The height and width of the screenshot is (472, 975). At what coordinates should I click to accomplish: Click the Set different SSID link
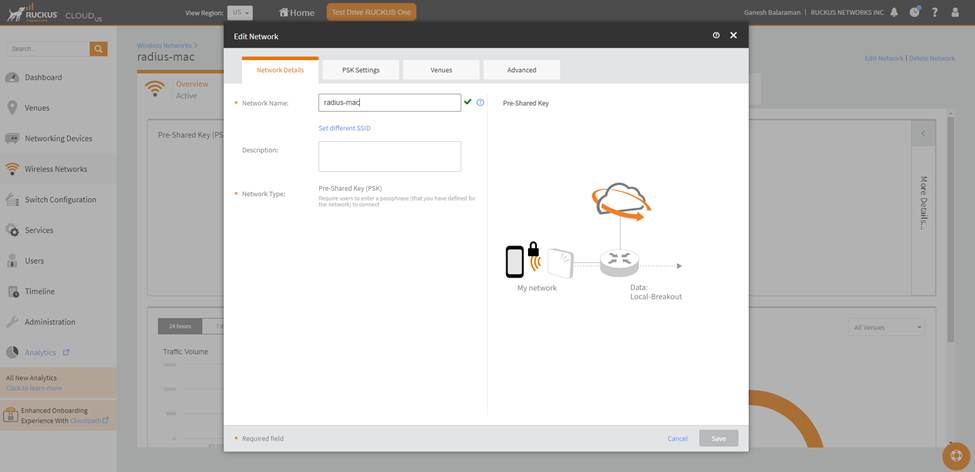[x=344, y=128]
